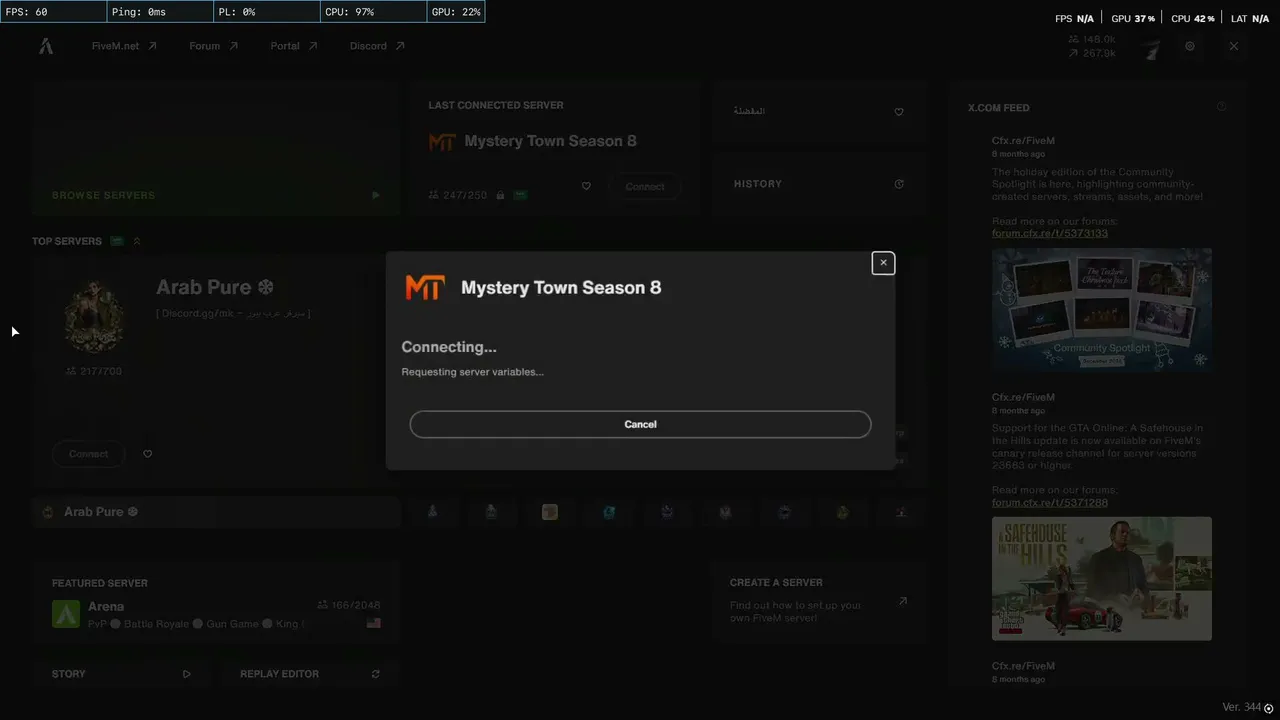Open the FiveM.net external link
1280x720 pixels.
(x=124, y=46)
